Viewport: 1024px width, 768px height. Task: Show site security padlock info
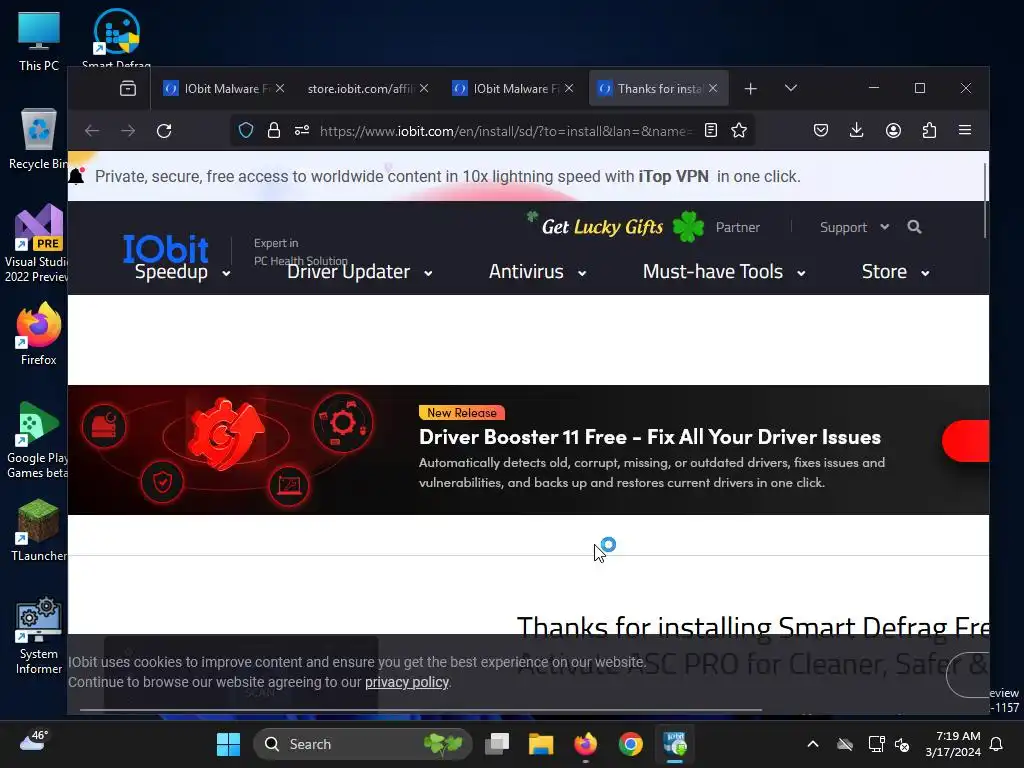(274, 131)
